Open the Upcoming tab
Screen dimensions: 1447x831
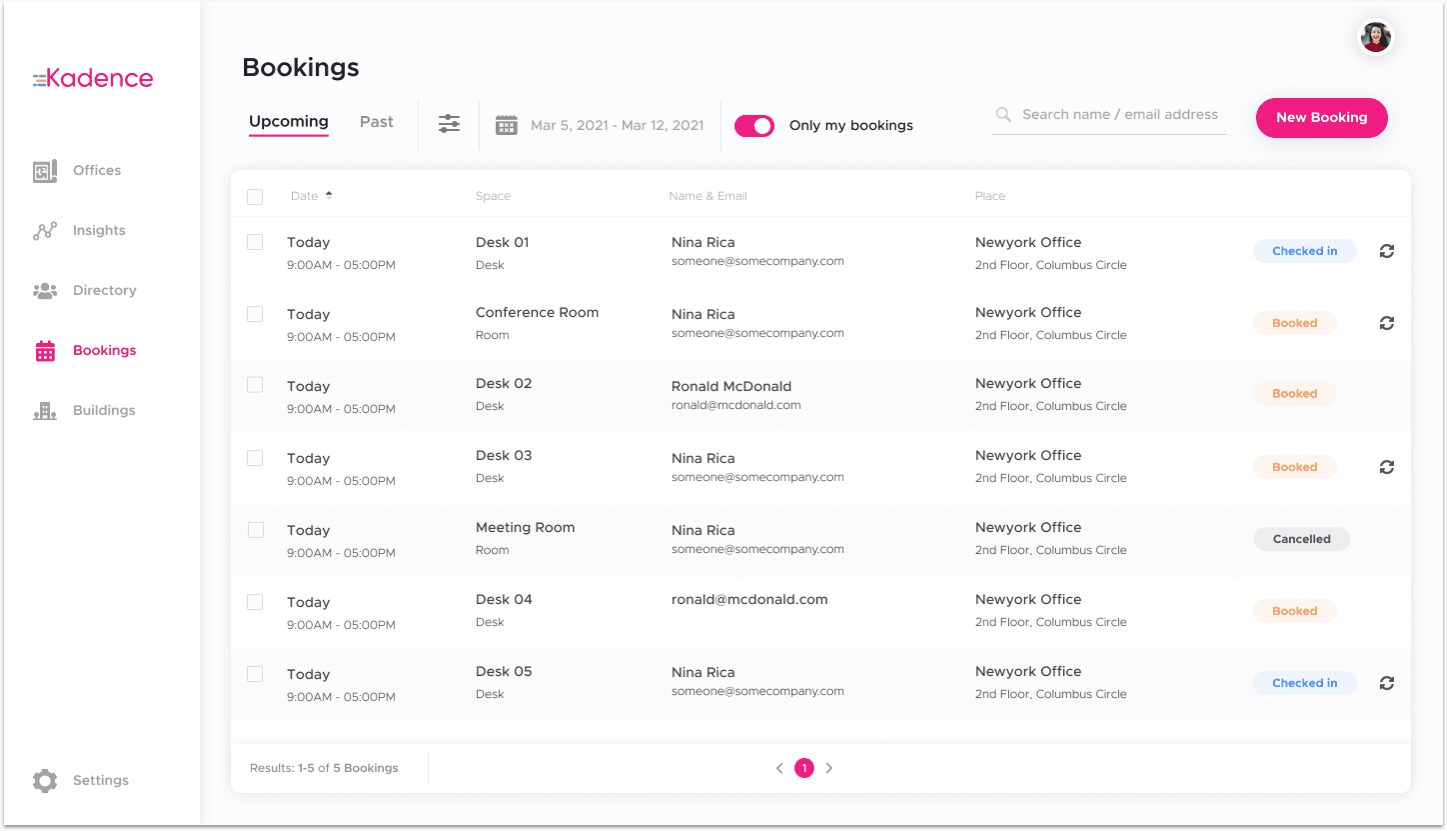[288, 121]
